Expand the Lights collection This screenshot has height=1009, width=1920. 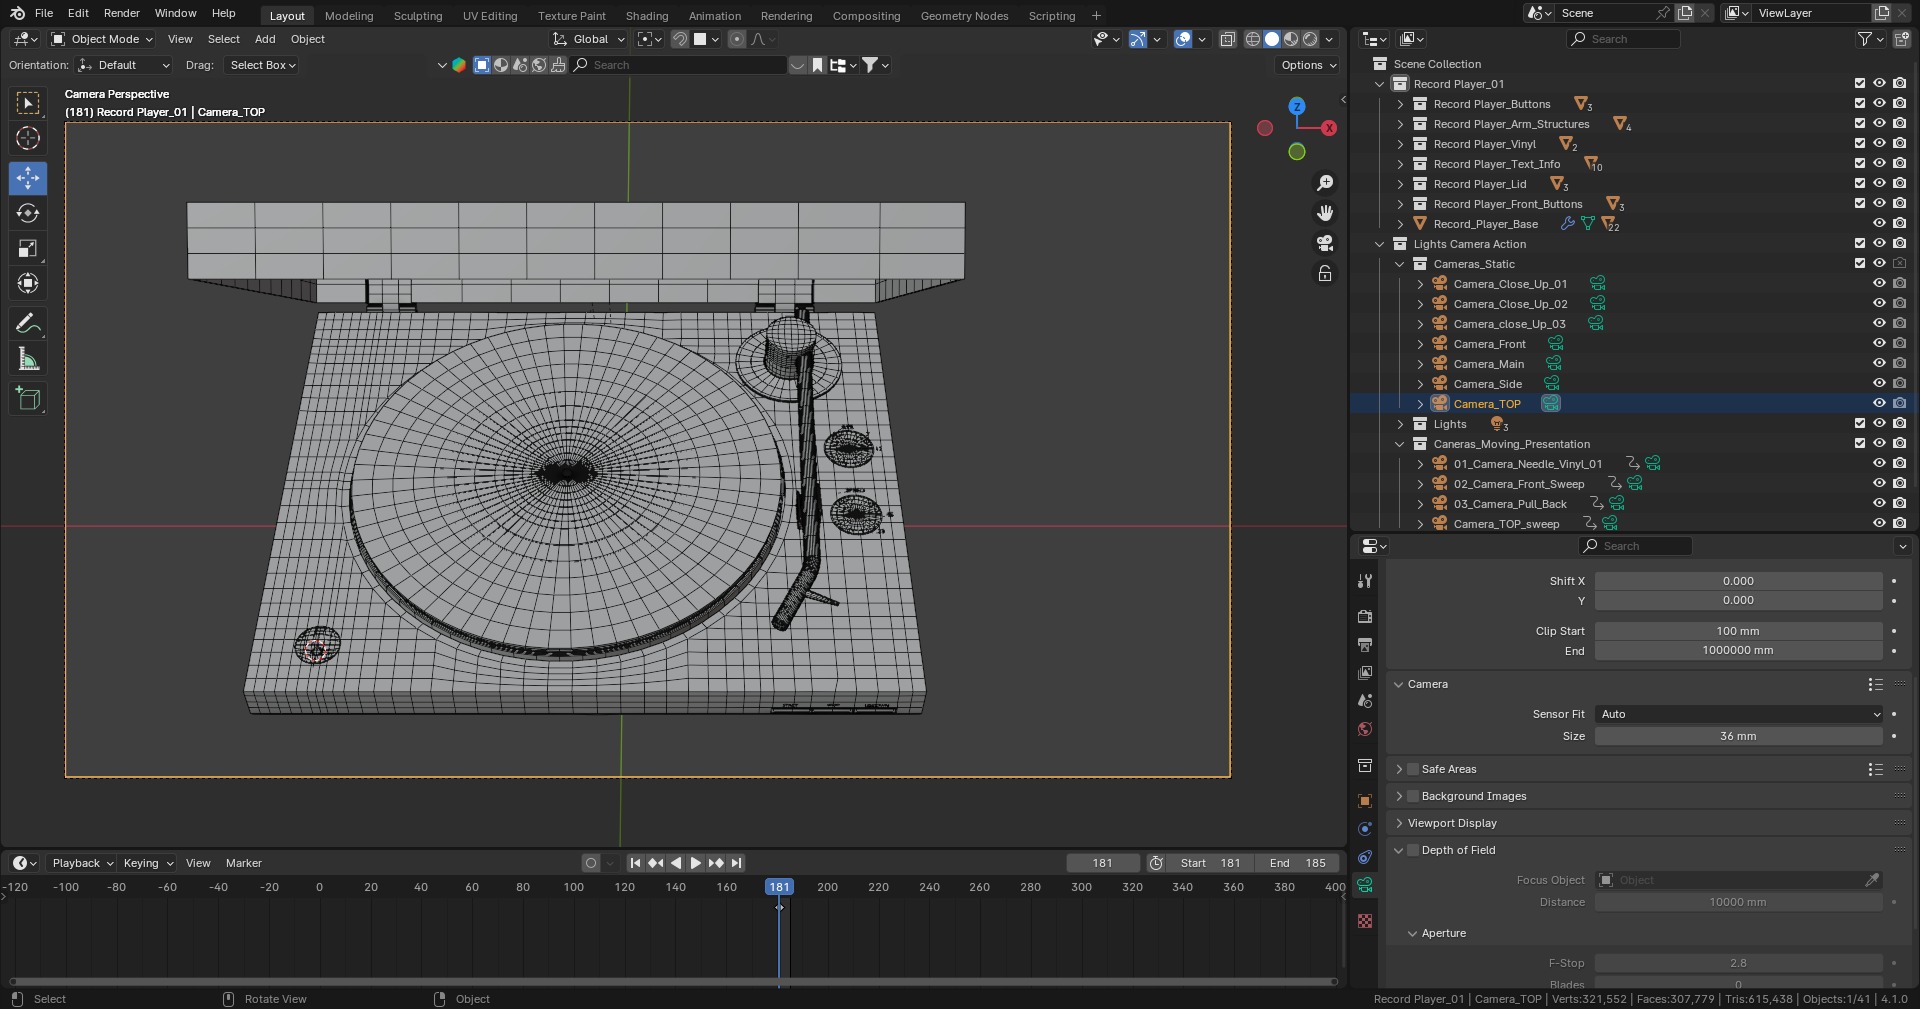coord(1400,424)
